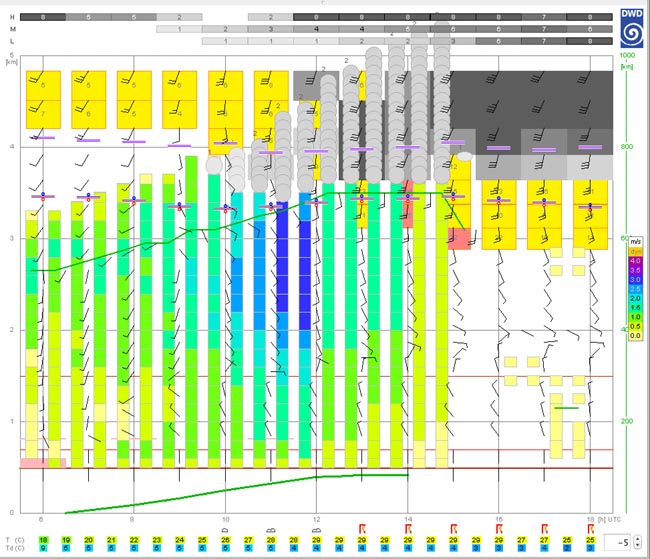Click temperature value 18 at 6 UTC
650x559 pixels.
pos(43,540)
